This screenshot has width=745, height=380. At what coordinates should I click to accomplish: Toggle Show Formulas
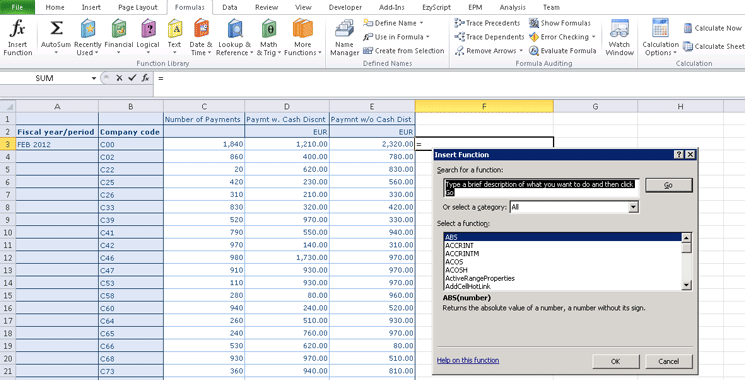(560, 23)
